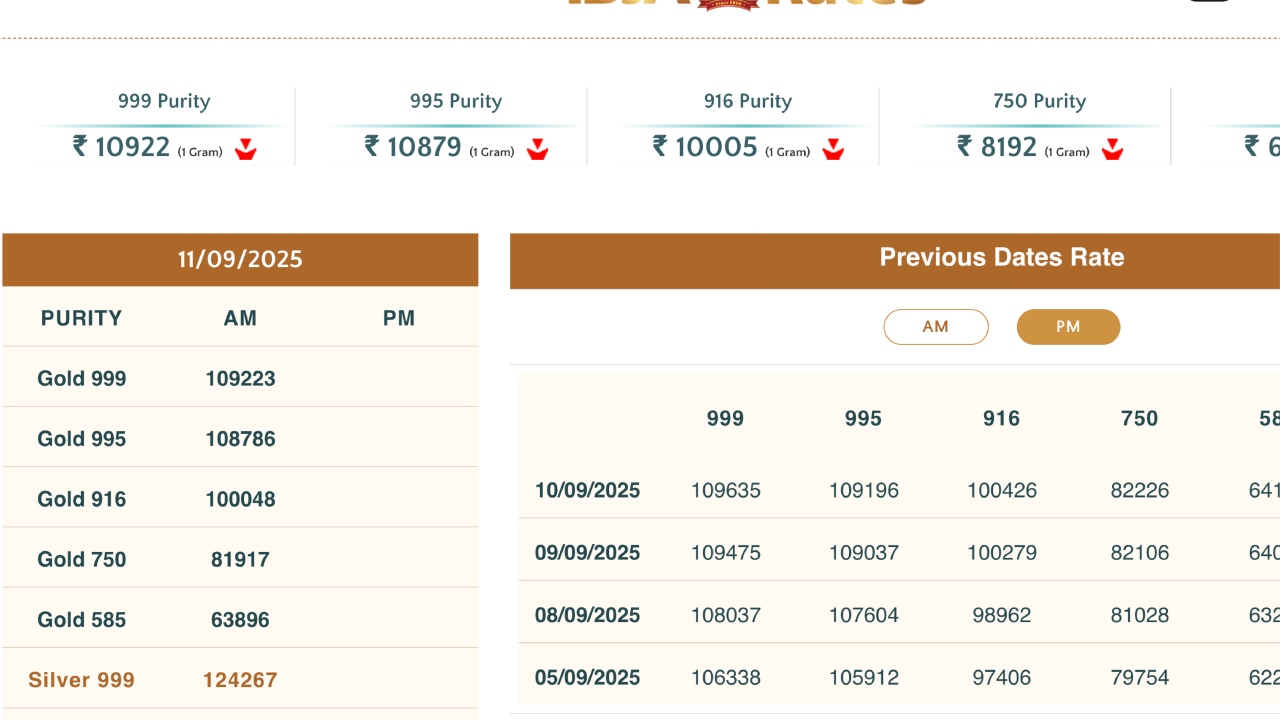The height and width of the screenshot is (720, 1280).
Task: Click the rupee symbol before 8192
Action: (x=965, y=147)
